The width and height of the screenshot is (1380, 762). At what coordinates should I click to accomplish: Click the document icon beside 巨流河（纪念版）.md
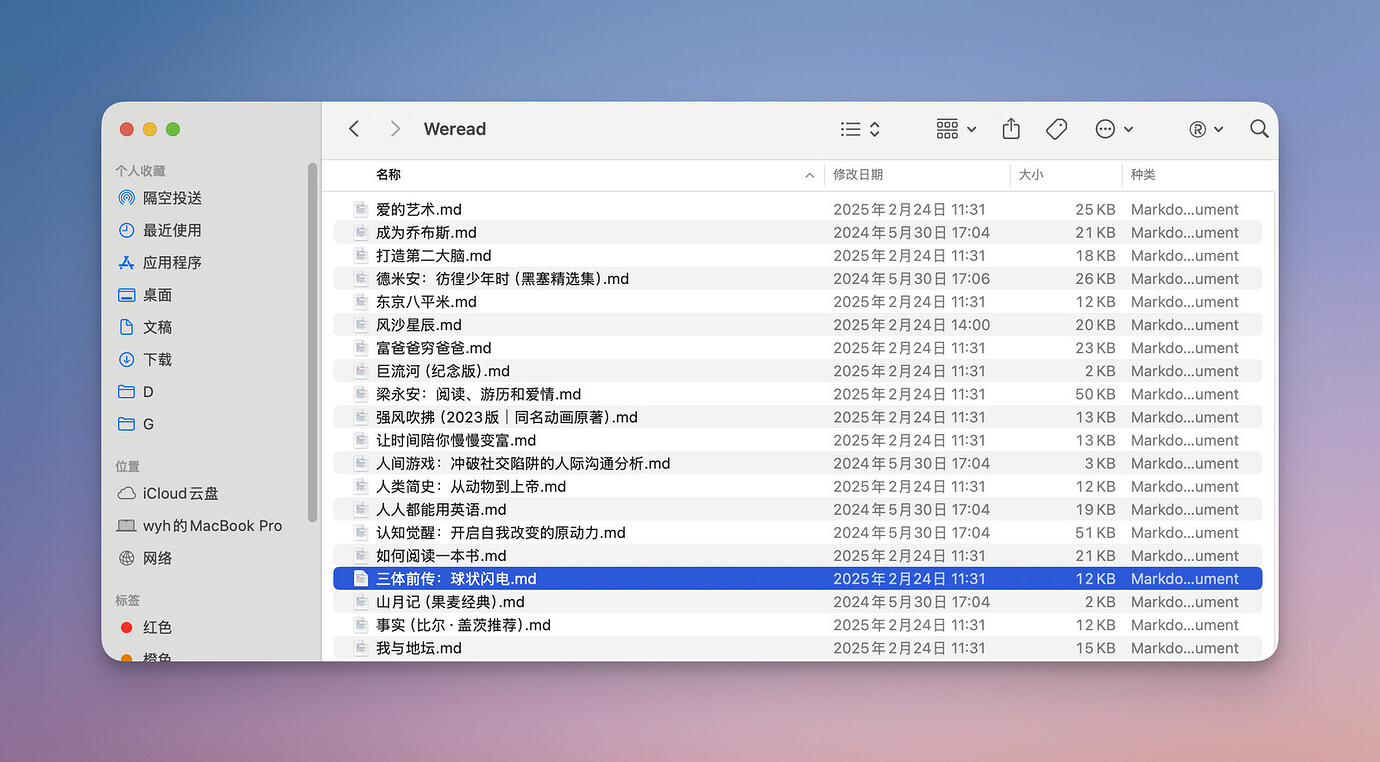click(x=361, y=371)
